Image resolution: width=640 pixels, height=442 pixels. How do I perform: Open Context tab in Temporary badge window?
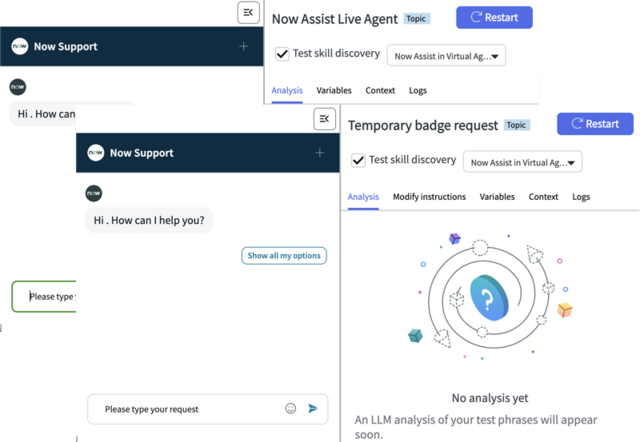[x=543, y=197]
